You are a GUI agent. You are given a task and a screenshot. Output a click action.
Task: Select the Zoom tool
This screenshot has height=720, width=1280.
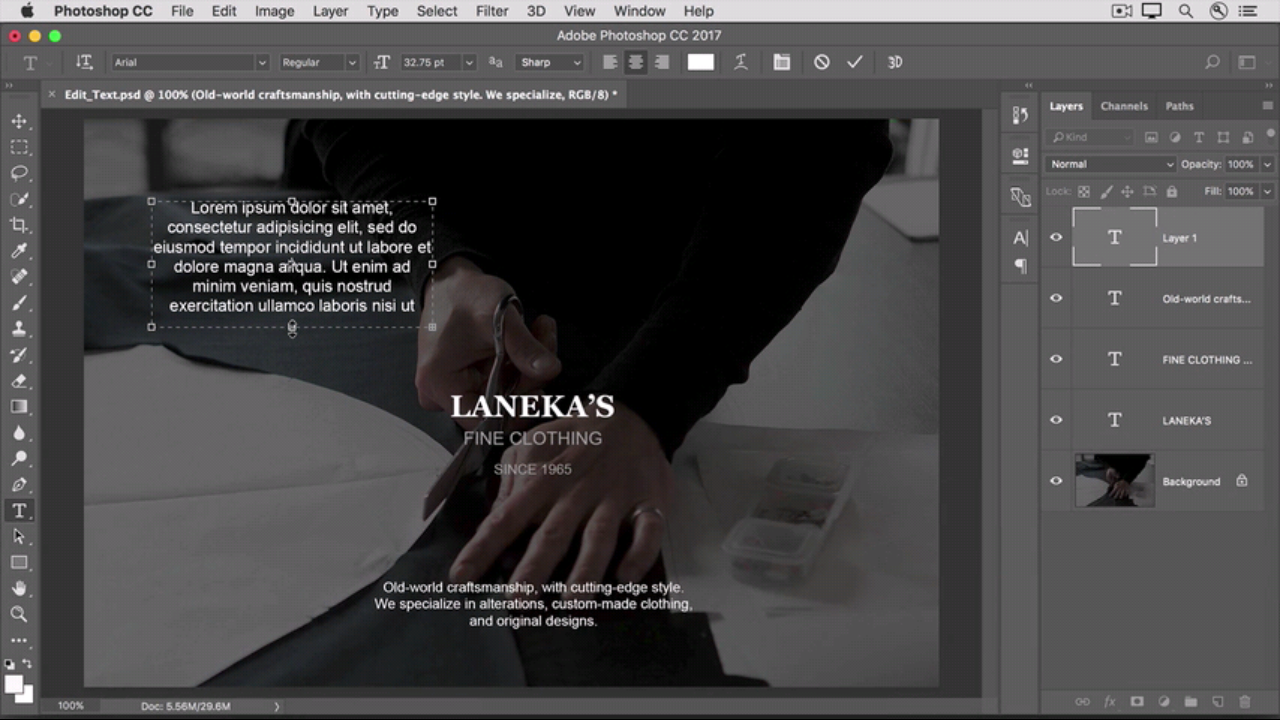tap(19, 614)
